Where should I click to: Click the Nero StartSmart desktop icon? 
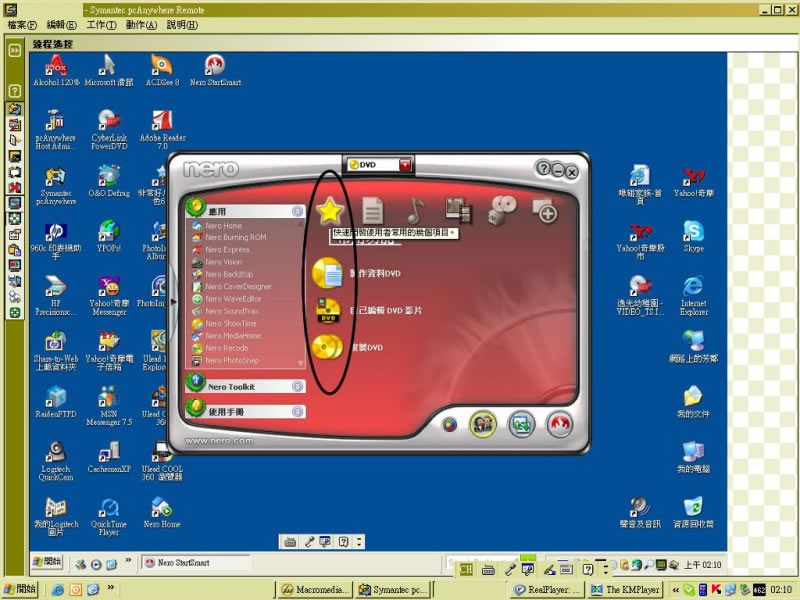(x=215, y=70)
